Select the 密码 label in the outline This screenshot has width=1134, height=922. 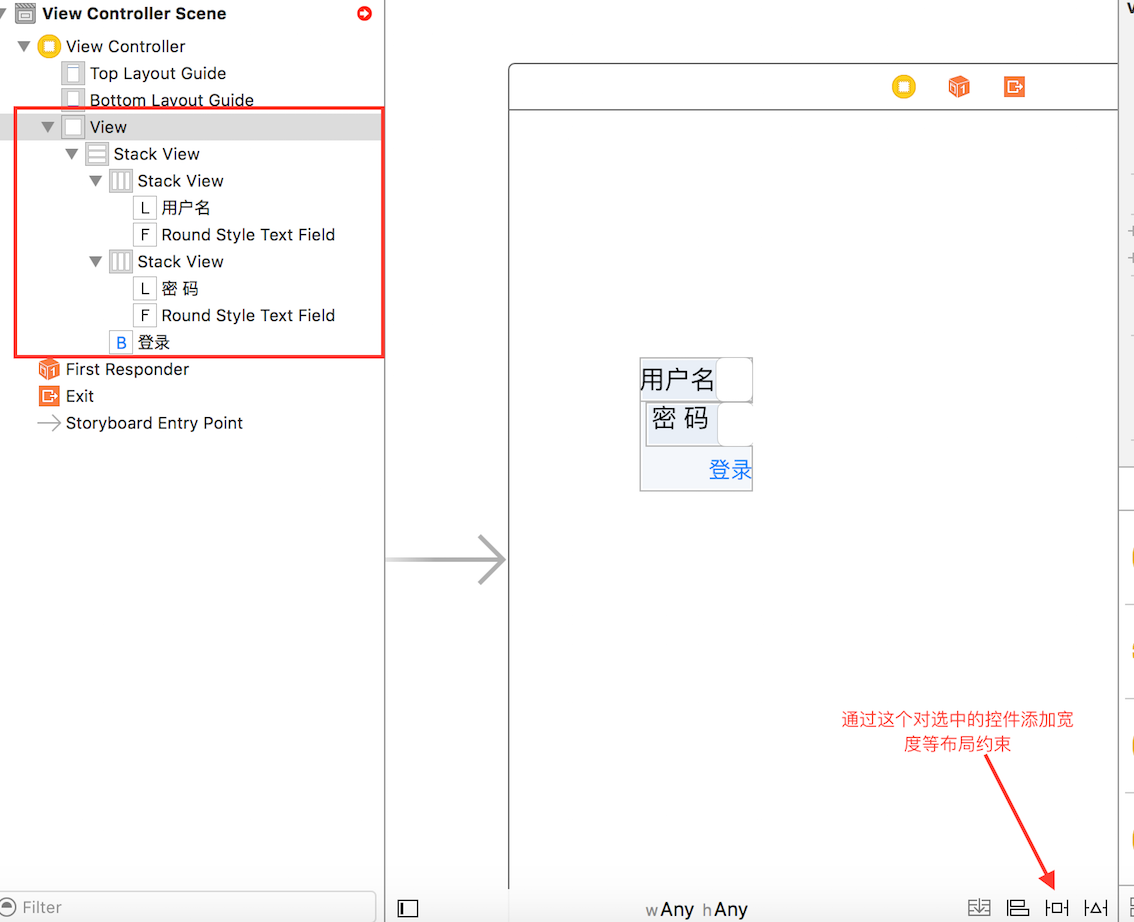click(x=182, y=288)
